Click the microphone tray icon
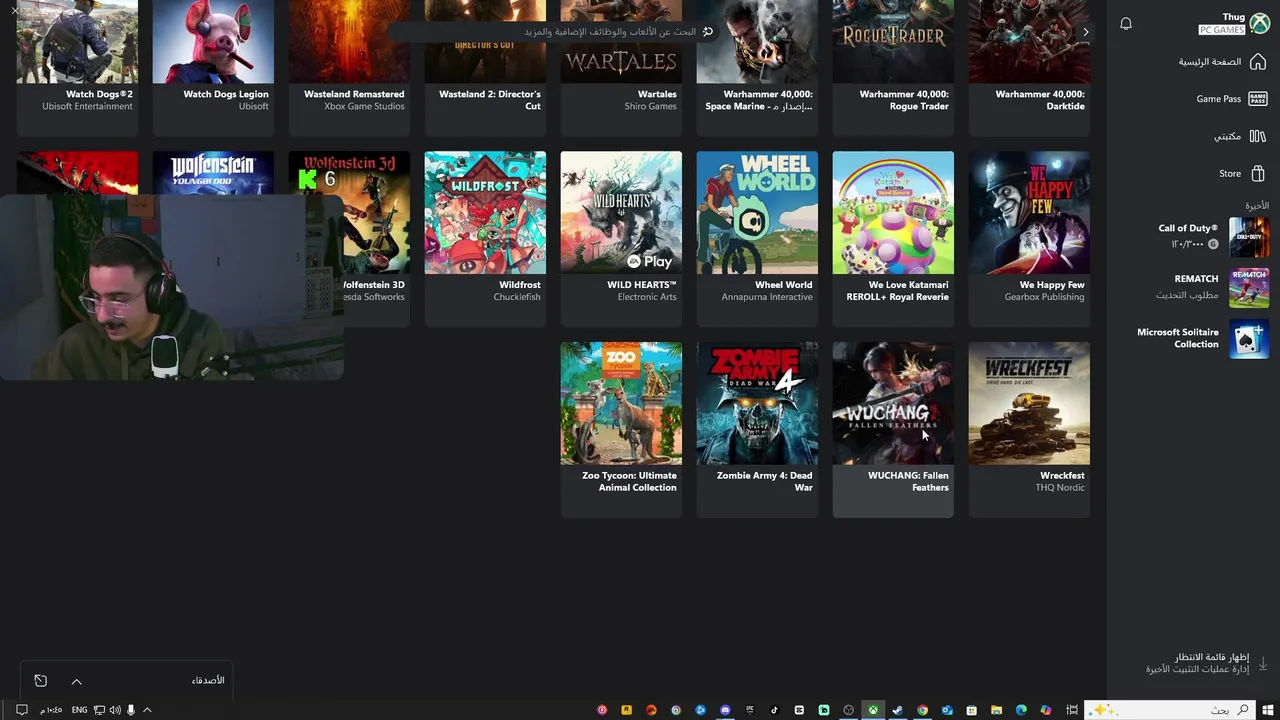The image size is (1280, 720). pyautogui.click(x=131, y=710)
